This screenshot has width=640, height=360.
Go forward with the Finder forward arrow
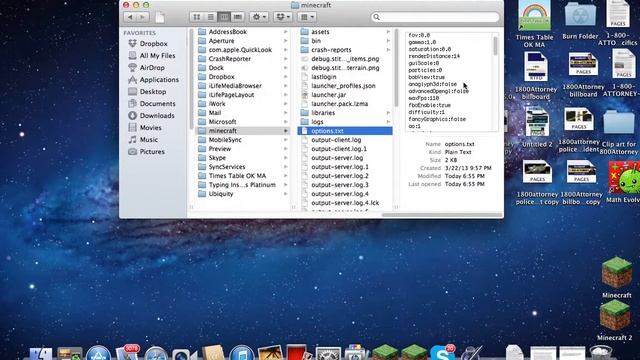pos(142,17)
